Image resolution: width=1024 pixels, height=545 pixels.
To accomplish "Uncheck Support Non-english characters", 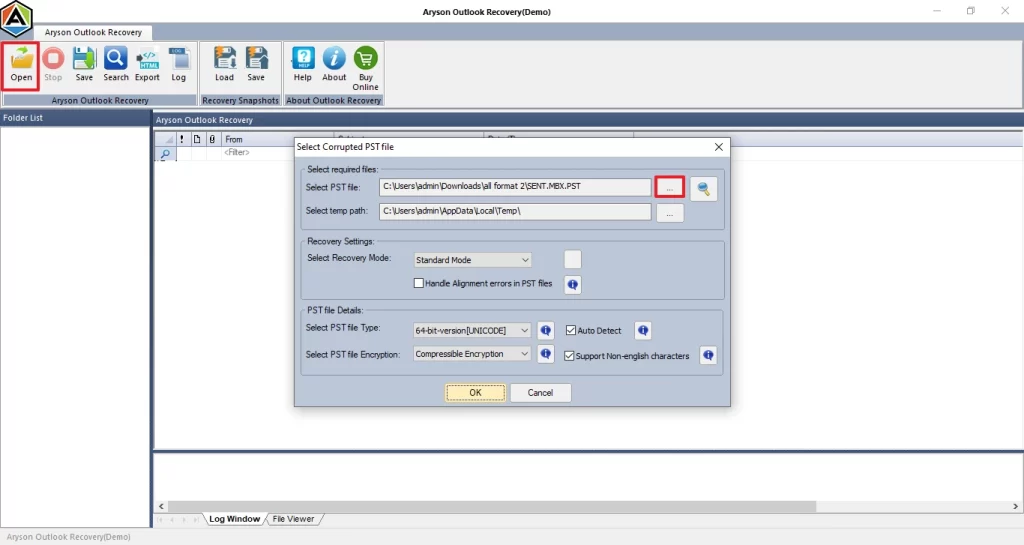I will [x=570, y=356].
